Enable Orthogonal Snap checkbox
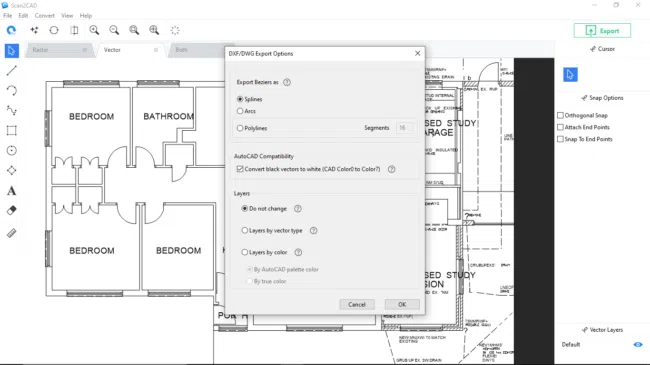 pyautogui.click(x=560, y=115)
